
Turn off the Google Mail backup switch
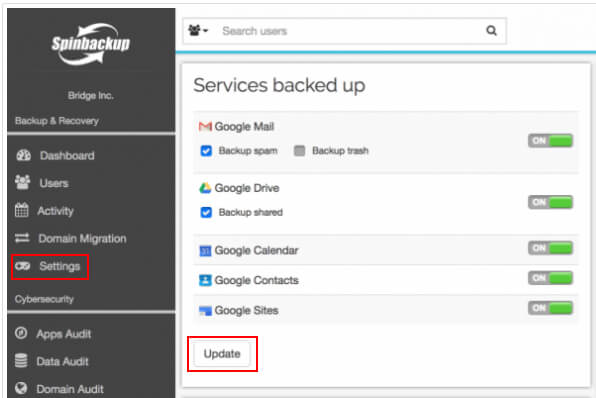click(x=550, y=141)
